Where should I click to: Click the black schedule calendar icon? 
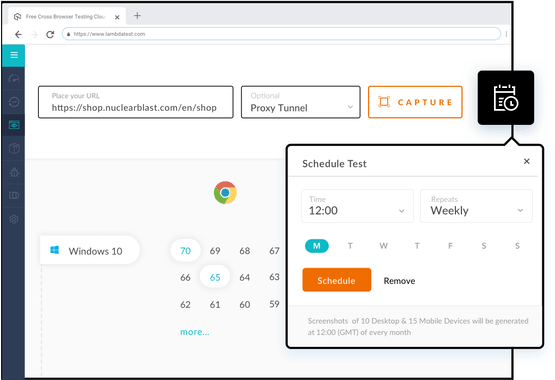click(x=505, y=98)
